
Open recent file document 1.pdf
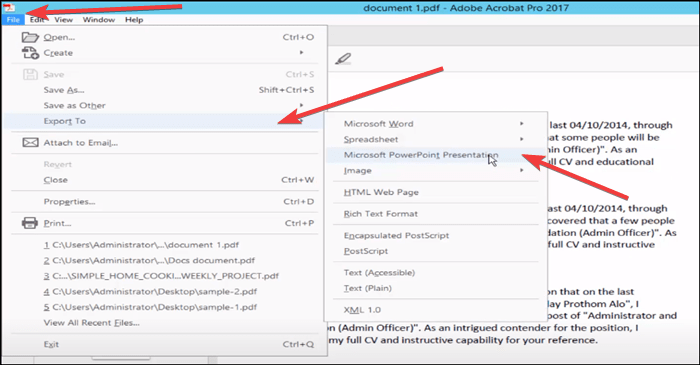pyautogui.click(x=141, y=245)
